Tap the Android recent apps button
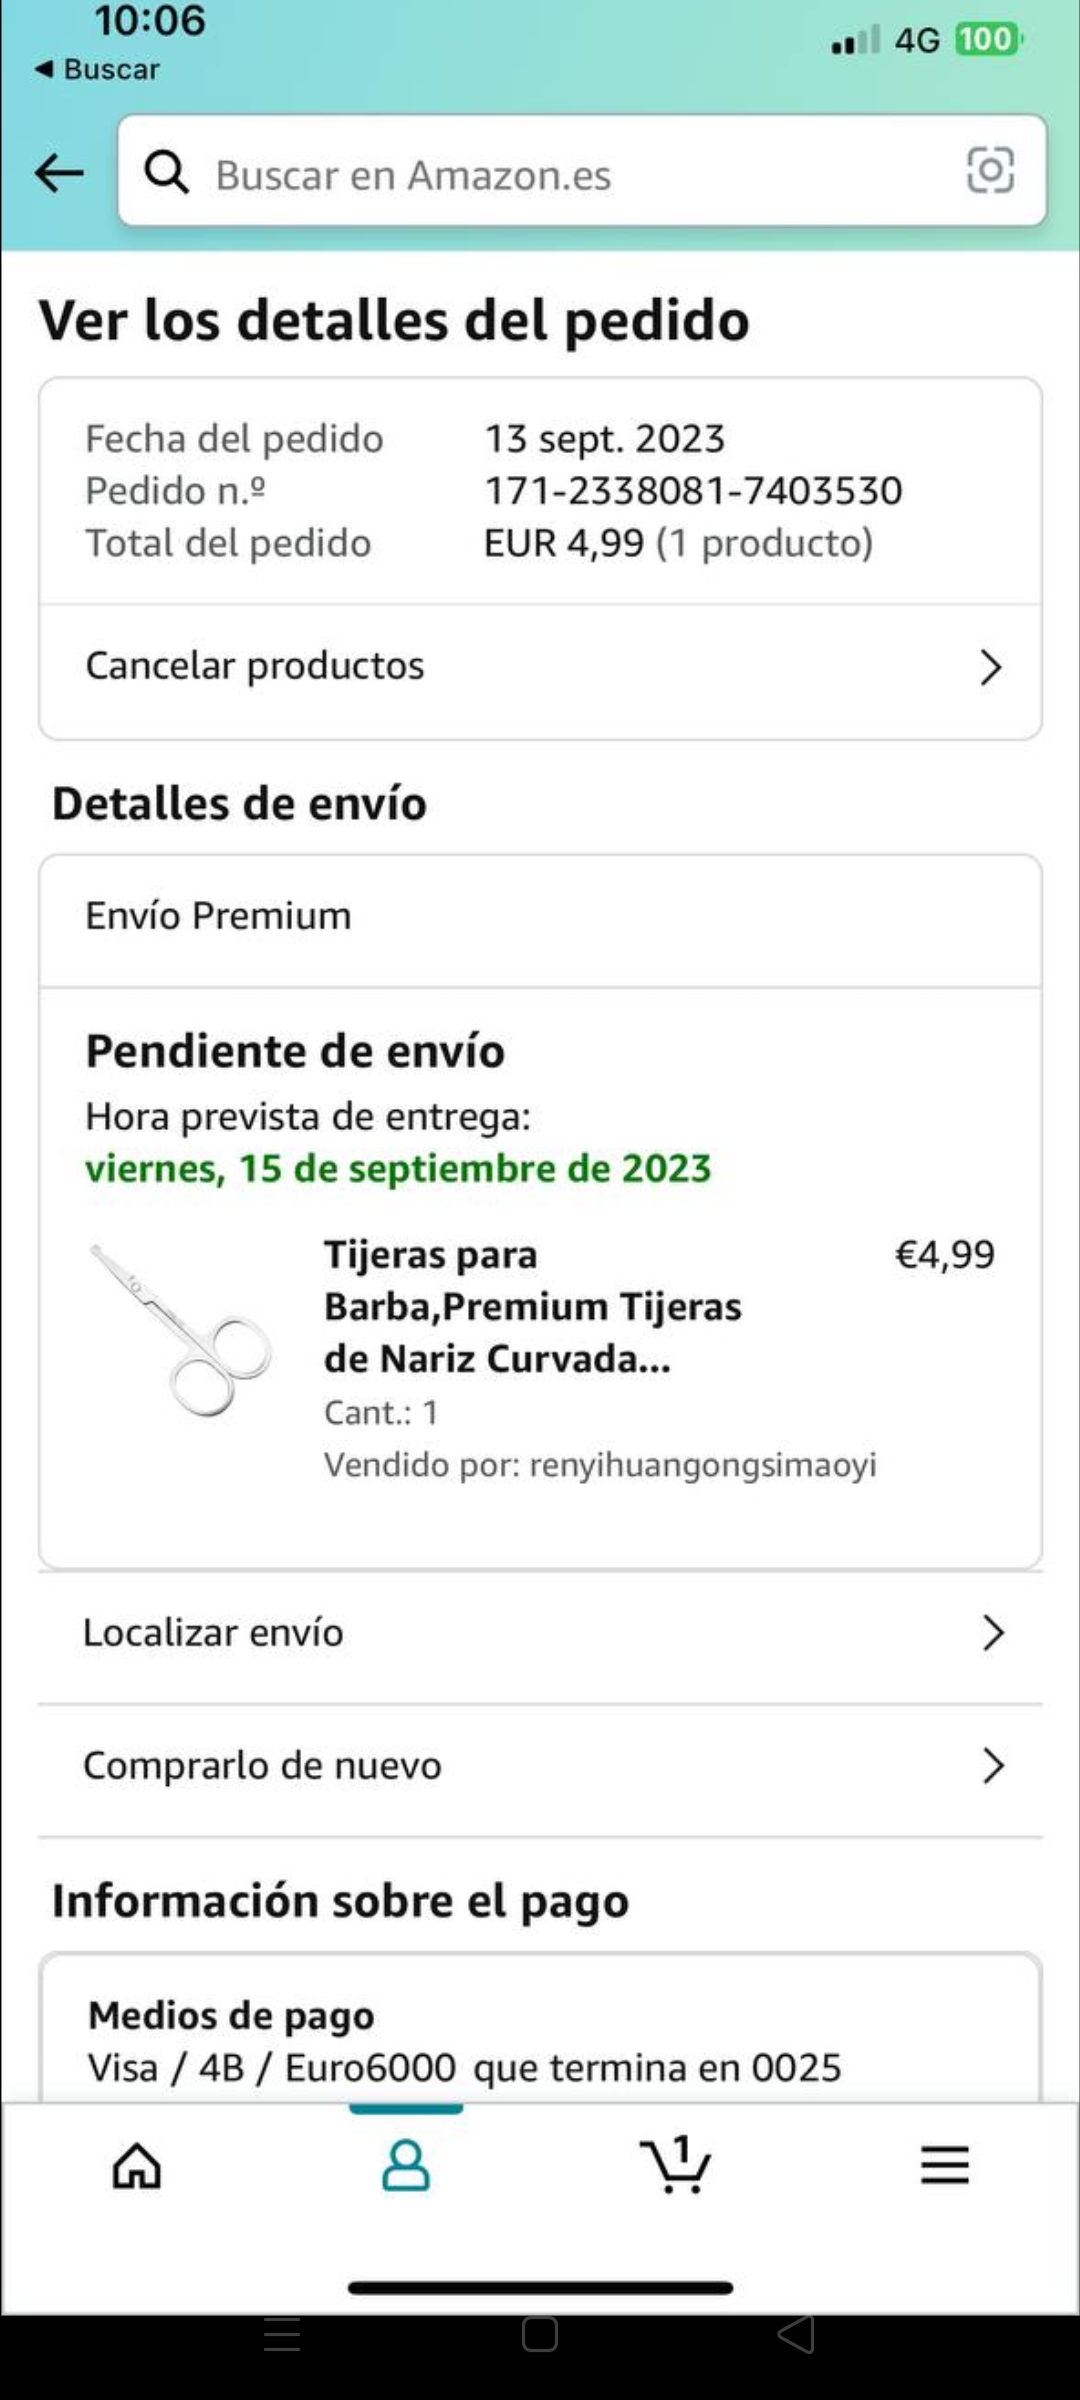This screenshot has width=1080, height=2400. coord(282,2335)
